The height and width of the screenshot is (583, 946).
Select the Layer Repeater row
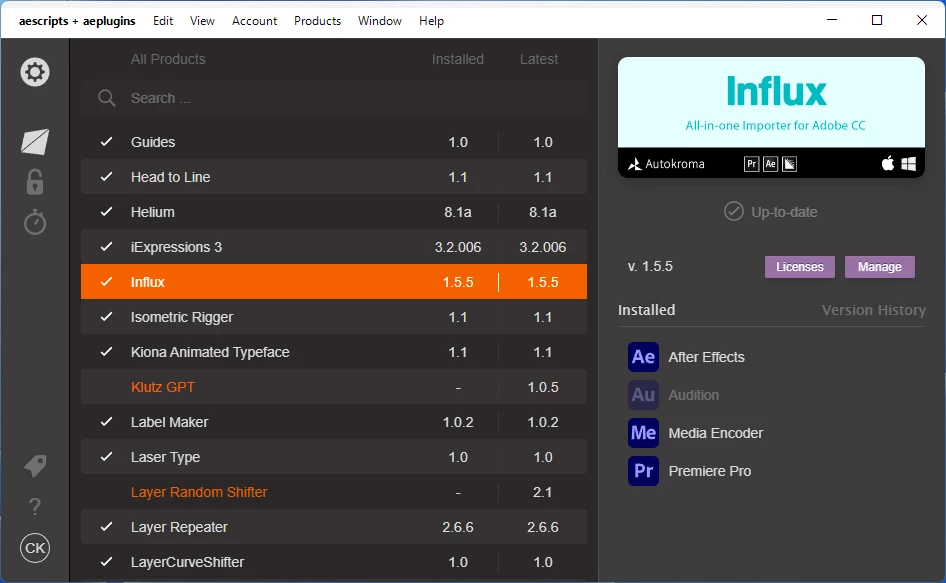coord(334,527)
